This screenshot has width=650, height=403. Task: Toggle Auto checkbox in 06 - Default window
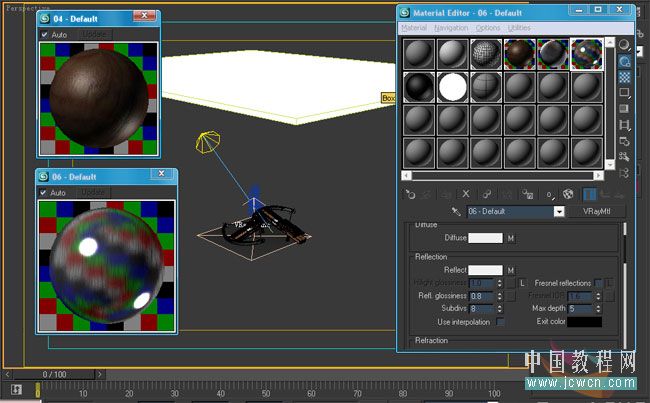43,192
